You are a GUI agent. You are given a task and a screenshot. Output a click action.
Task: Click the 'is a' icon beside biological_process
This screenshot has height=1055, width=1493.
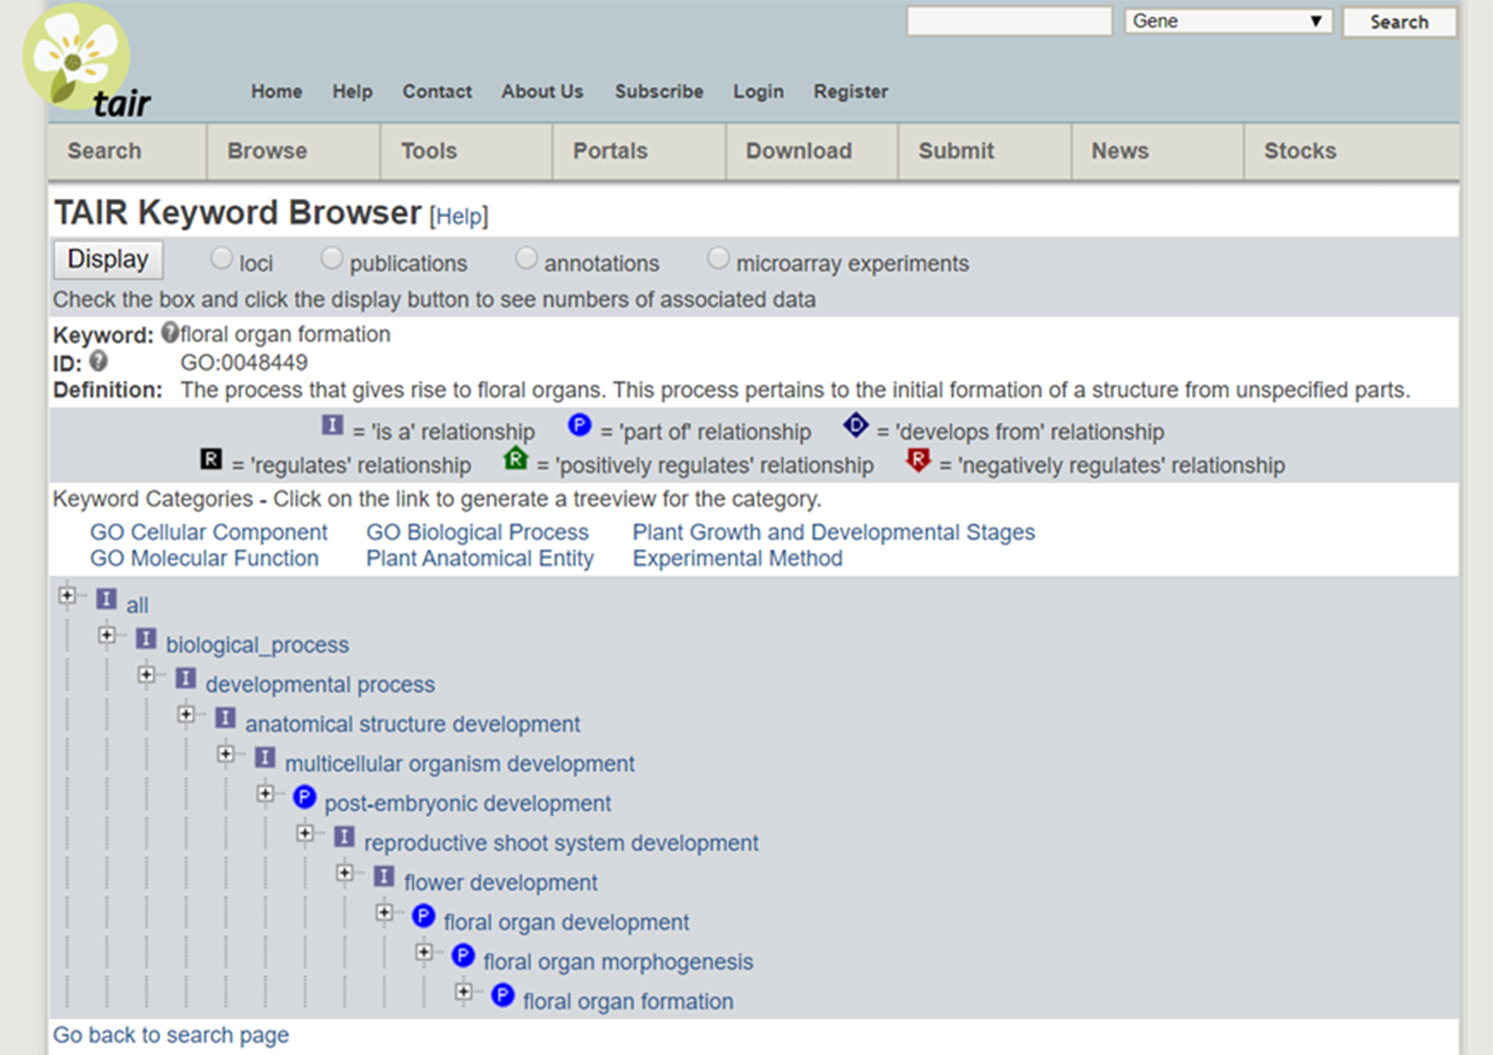146,639
